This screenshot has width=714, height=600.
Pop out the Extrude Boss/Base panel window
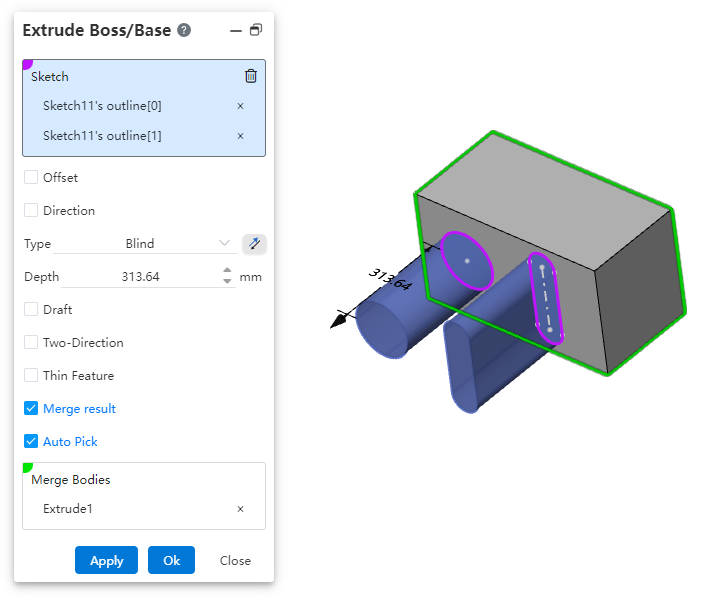tap(256, 30)
